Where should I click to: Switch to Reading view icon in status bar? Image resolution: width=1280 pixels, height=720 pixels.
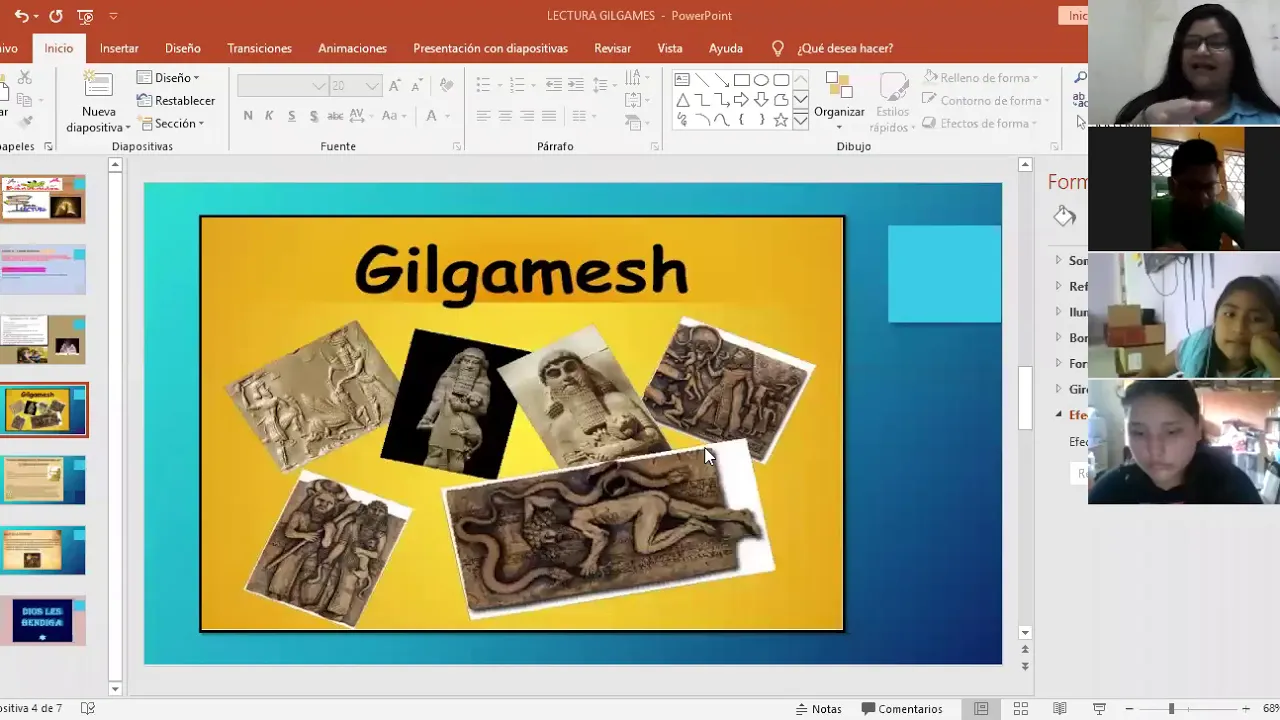[x=1060, y=708]
